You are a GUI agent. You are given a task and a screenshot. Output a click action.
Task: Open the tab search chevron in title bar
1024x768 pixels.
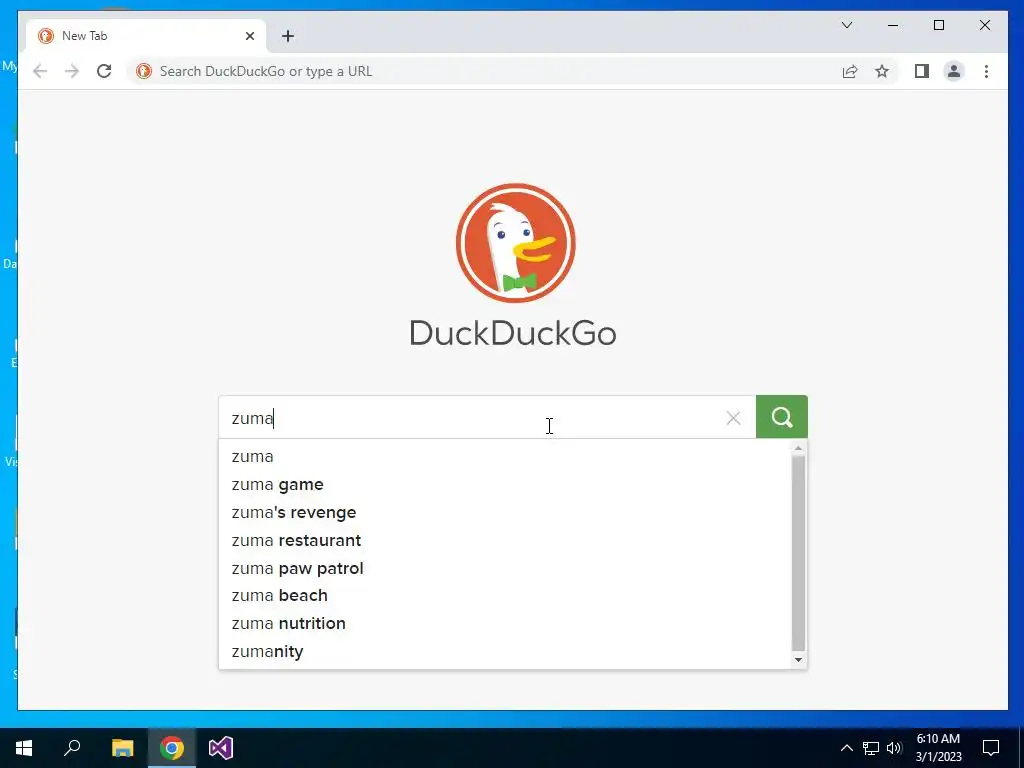pos(847,25)
